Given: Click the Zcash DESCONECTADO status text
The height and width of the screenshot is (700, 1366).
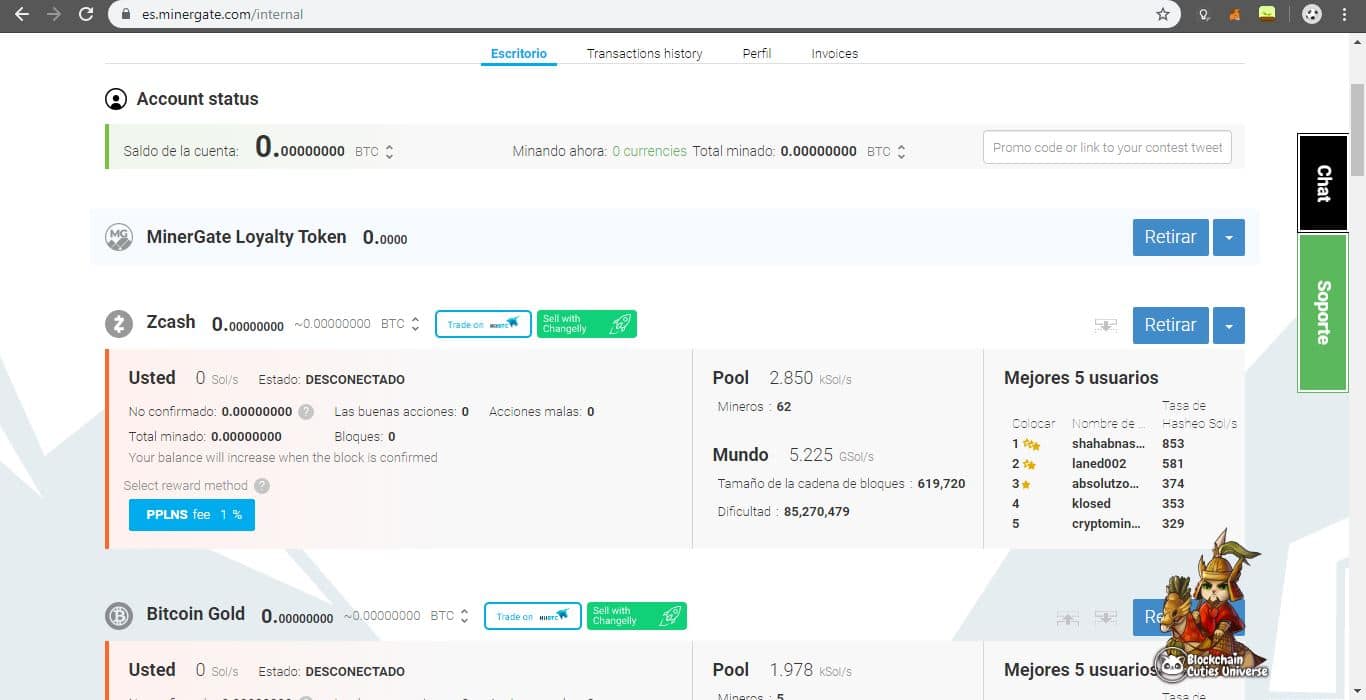Looking at the screenshot, I should point(355,380).
